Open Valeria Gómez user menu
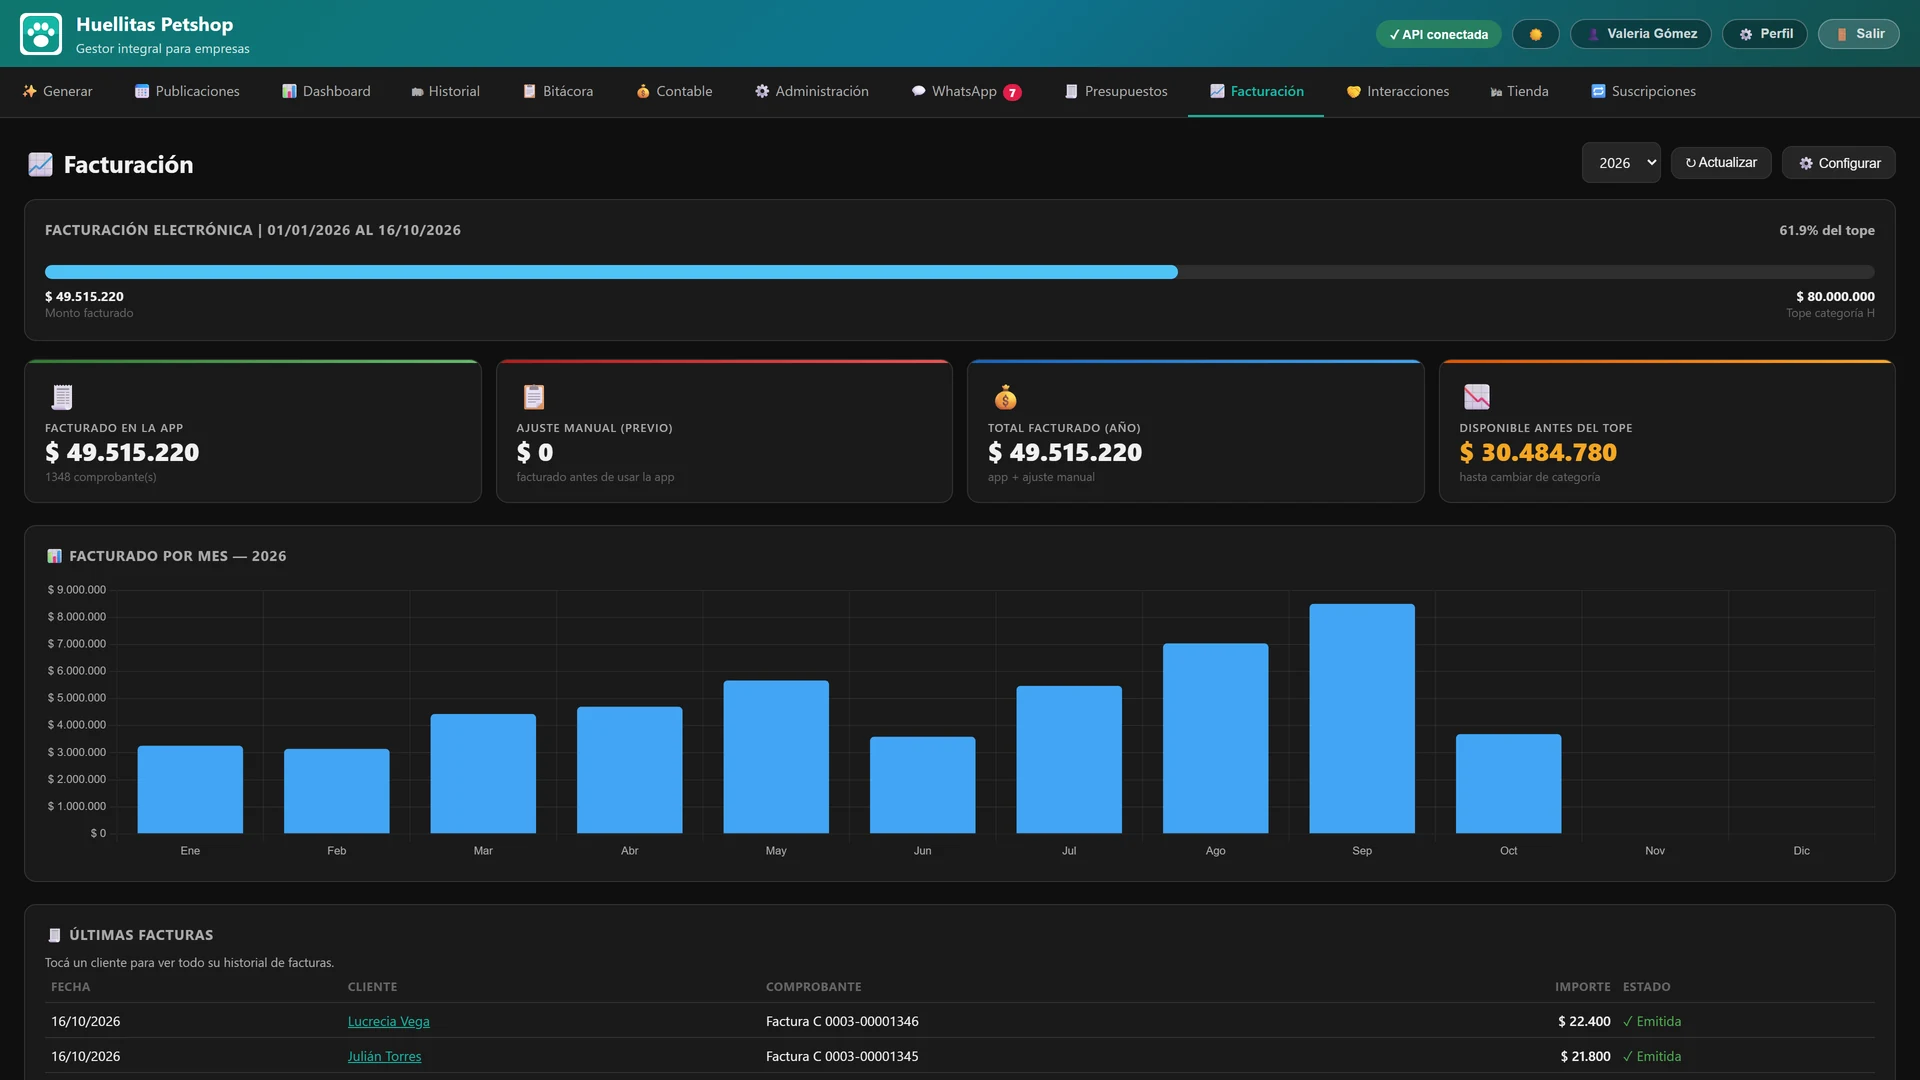This screenshot has height=1080, width=1920. pyautogui.click(x=1640, y=34)
